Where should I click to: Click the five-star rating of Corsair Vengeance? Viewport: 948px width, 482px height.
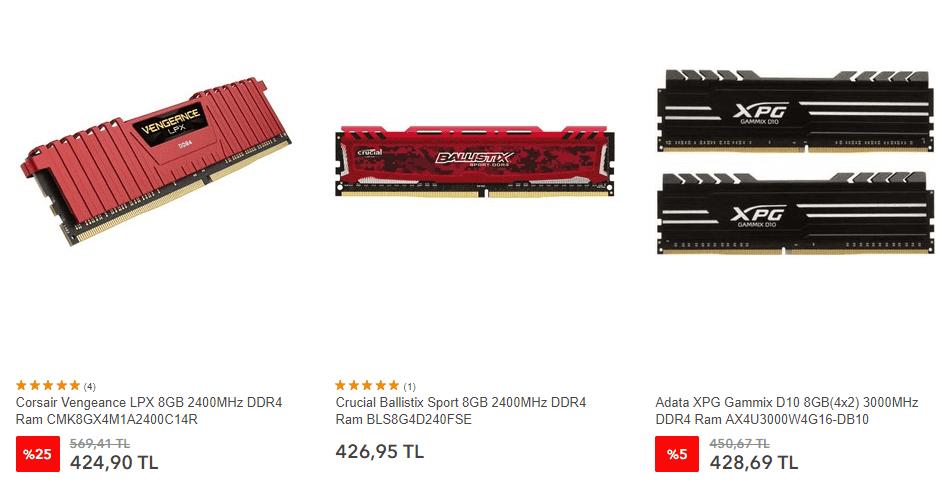[48, 385]
